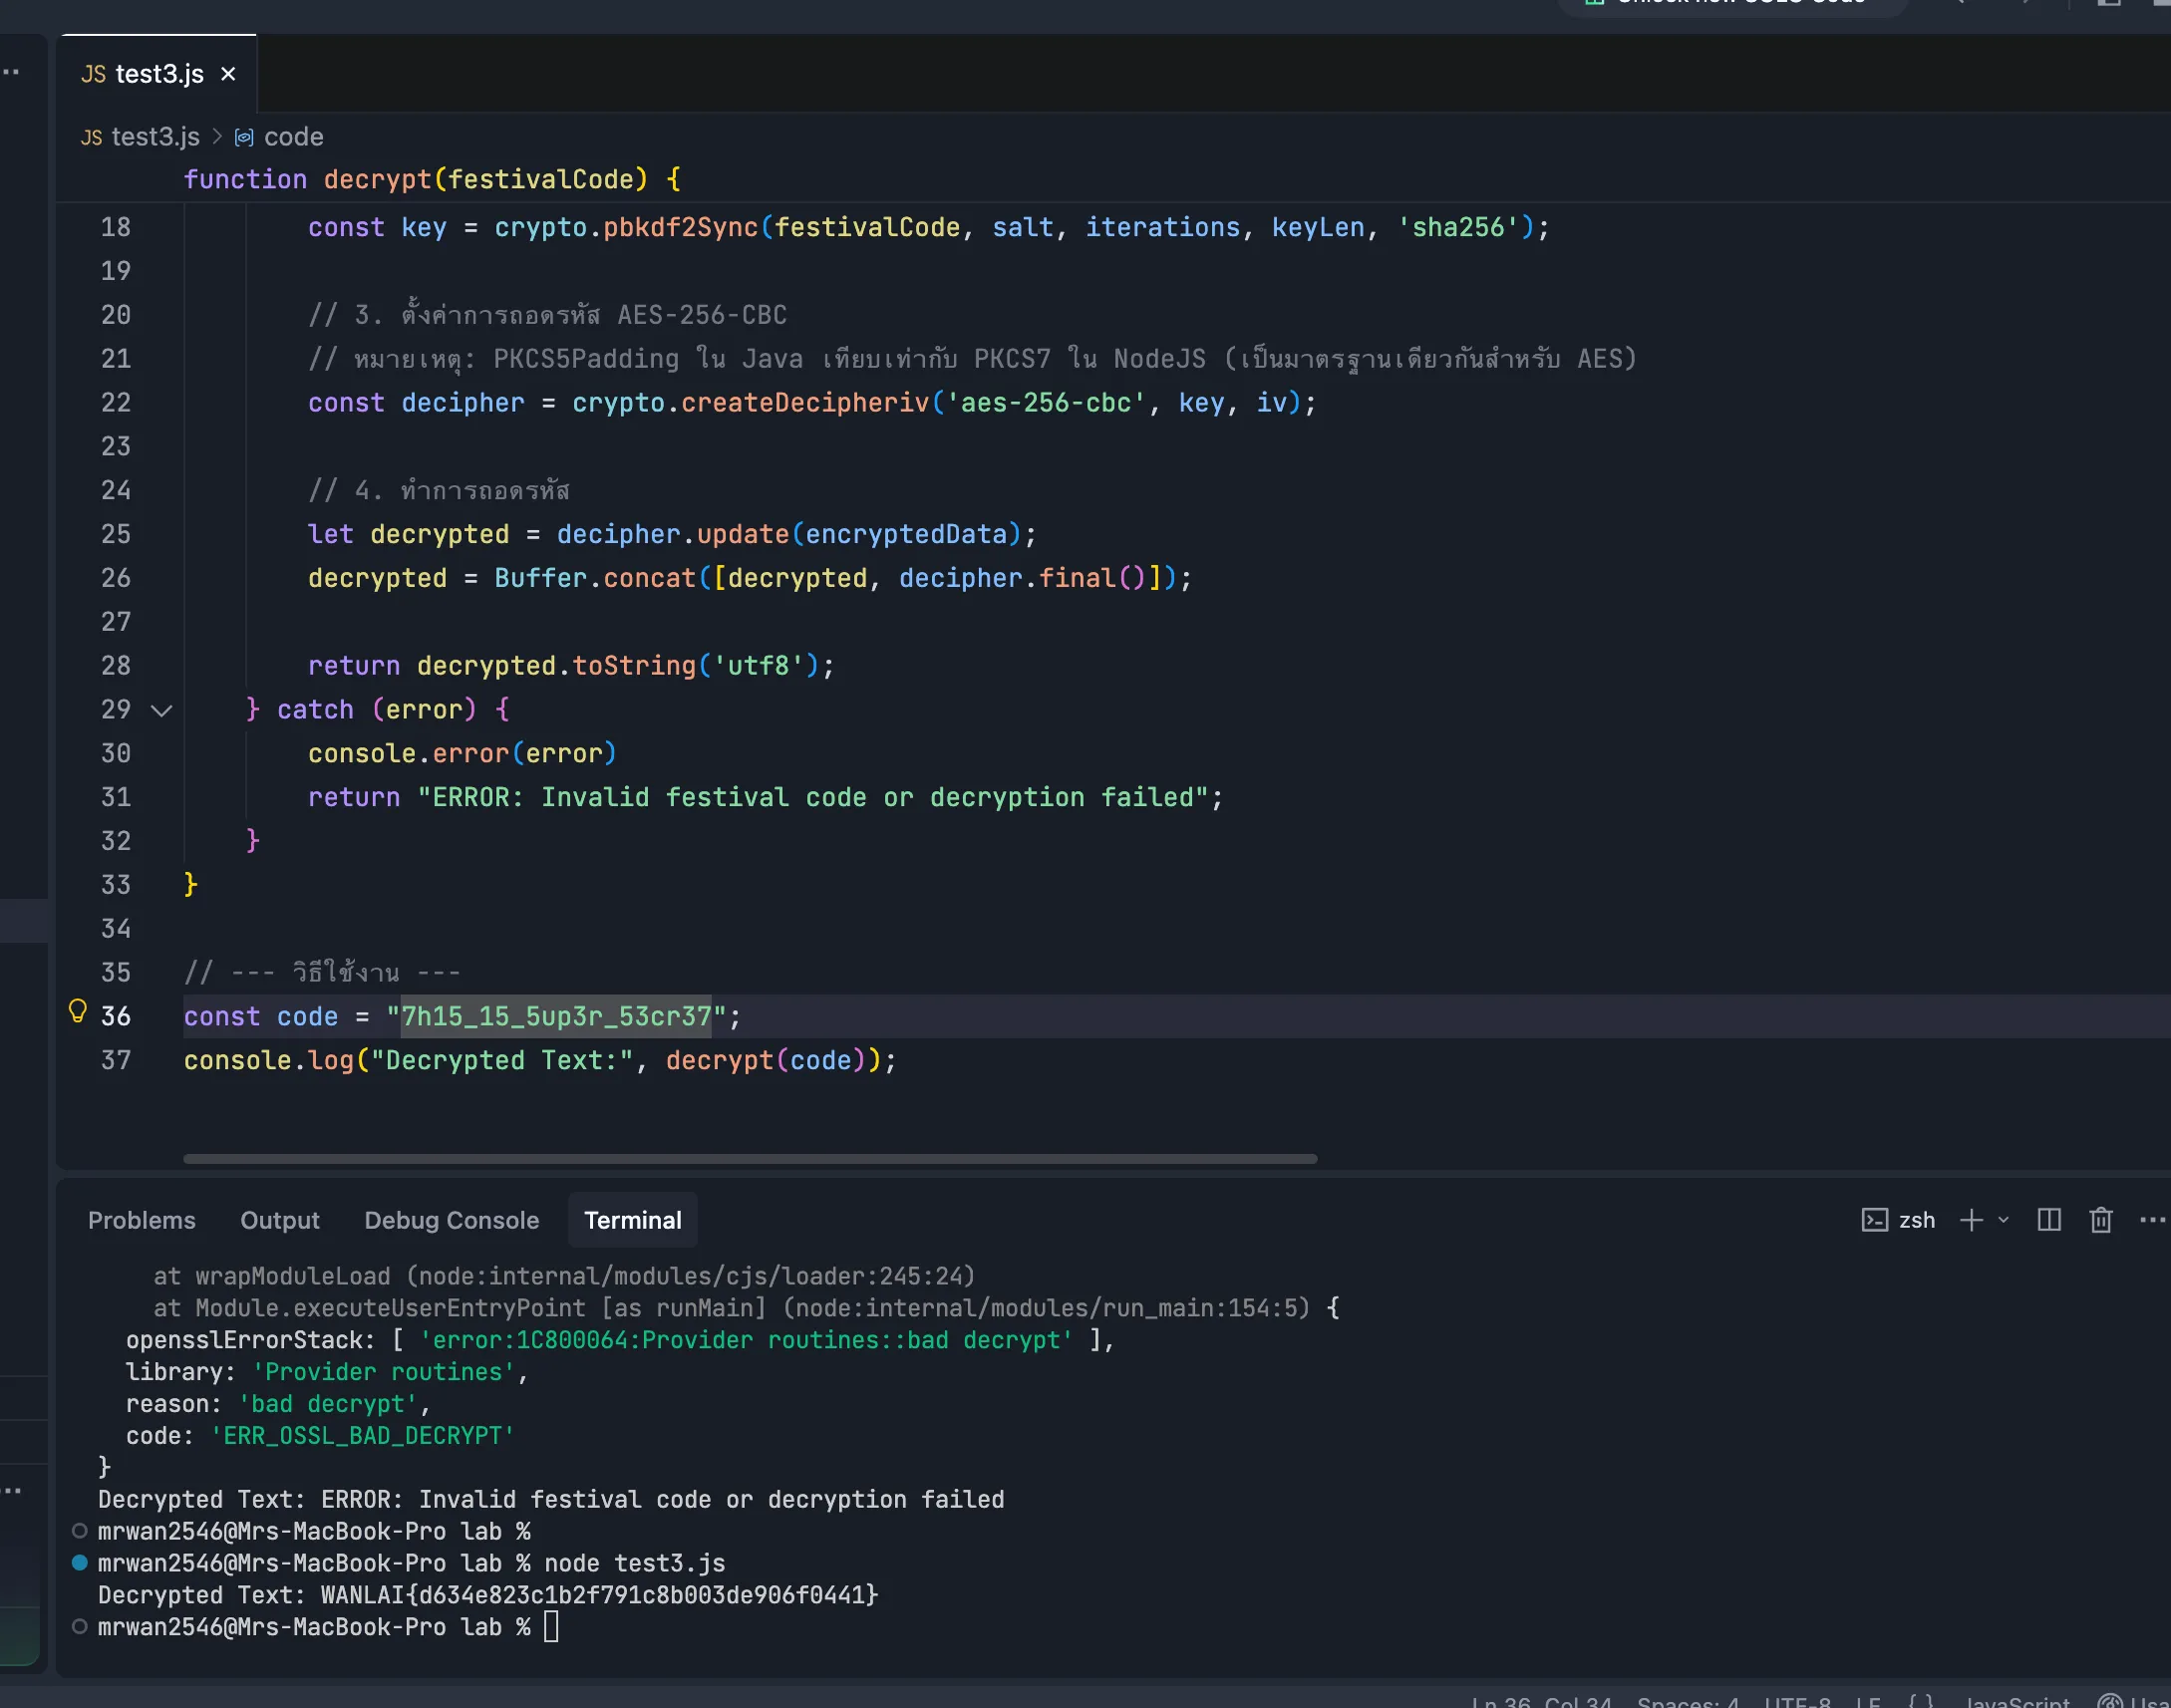Open terminal panel more actions menu
The image size is (2171, 1708).
pyautogui.click(x=2151, y=1220)
